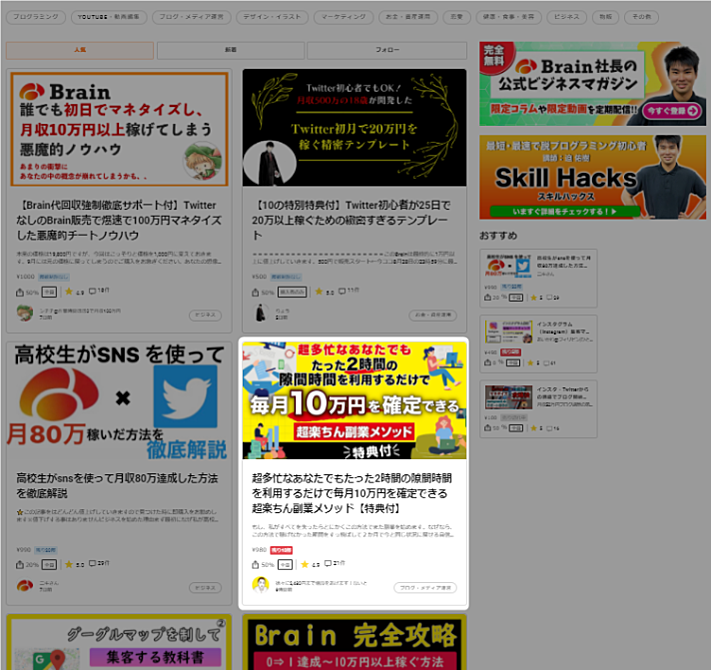Open the グーグルマップを制して article thumbnail
Viewport: 711px width, 670px height.
pyautogui.click(x=119, y=643)
